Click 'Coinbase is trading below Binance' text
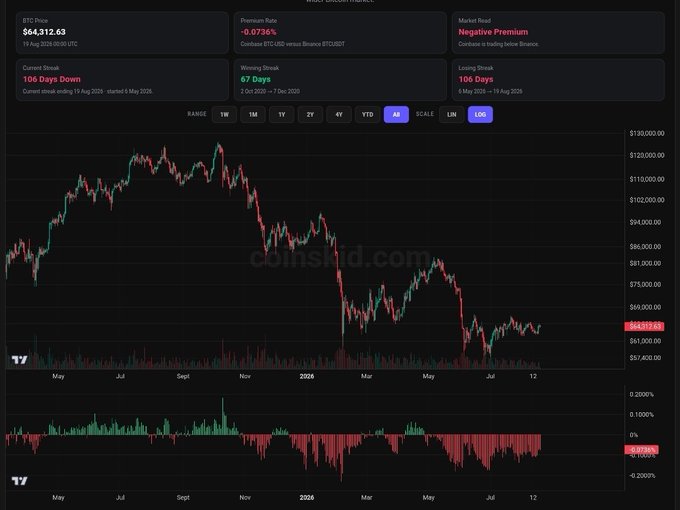This screenshot has width=680, height=510. pos(499,44)
